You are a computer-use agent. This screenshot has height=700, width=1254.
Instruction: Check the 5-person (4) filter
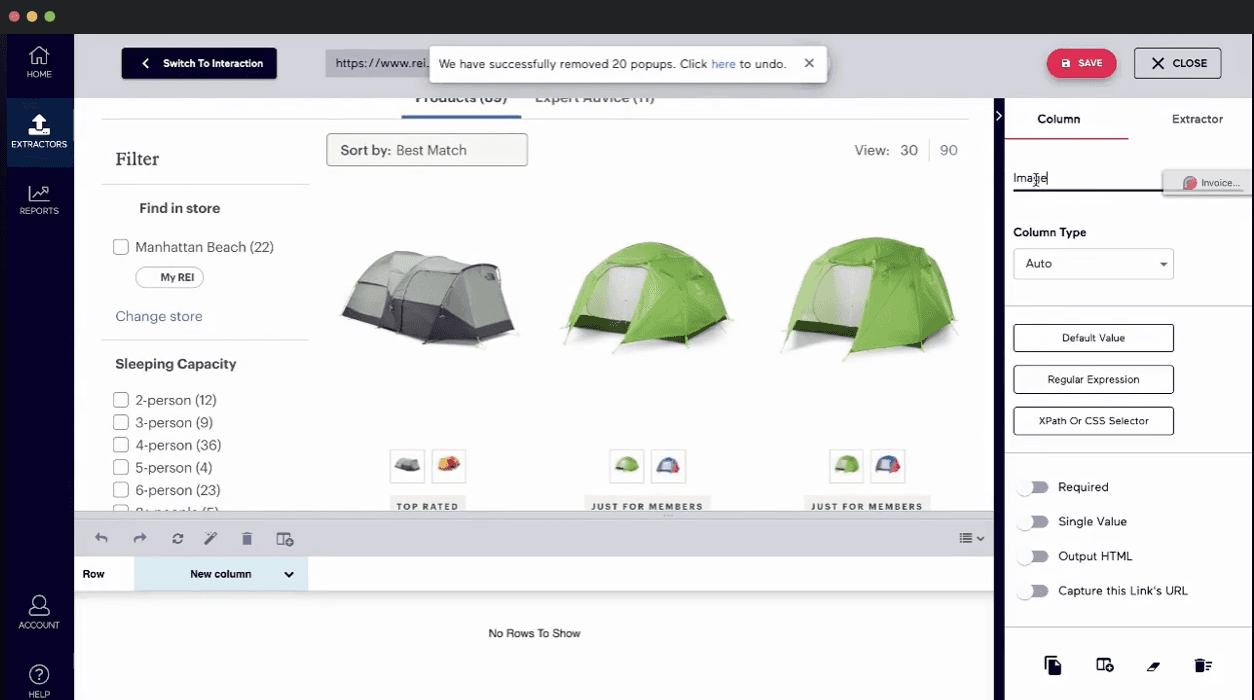(x=121, y=467)
